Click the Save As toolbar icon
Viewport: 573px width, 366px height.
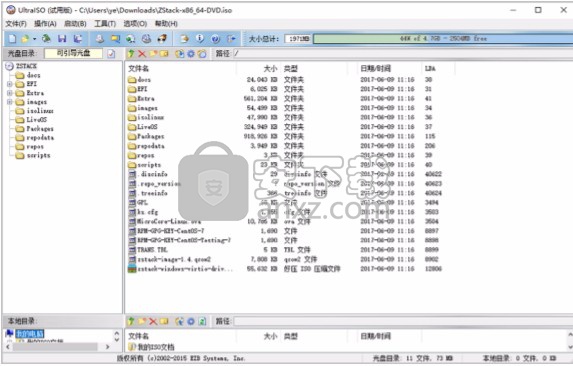(77, 38)
